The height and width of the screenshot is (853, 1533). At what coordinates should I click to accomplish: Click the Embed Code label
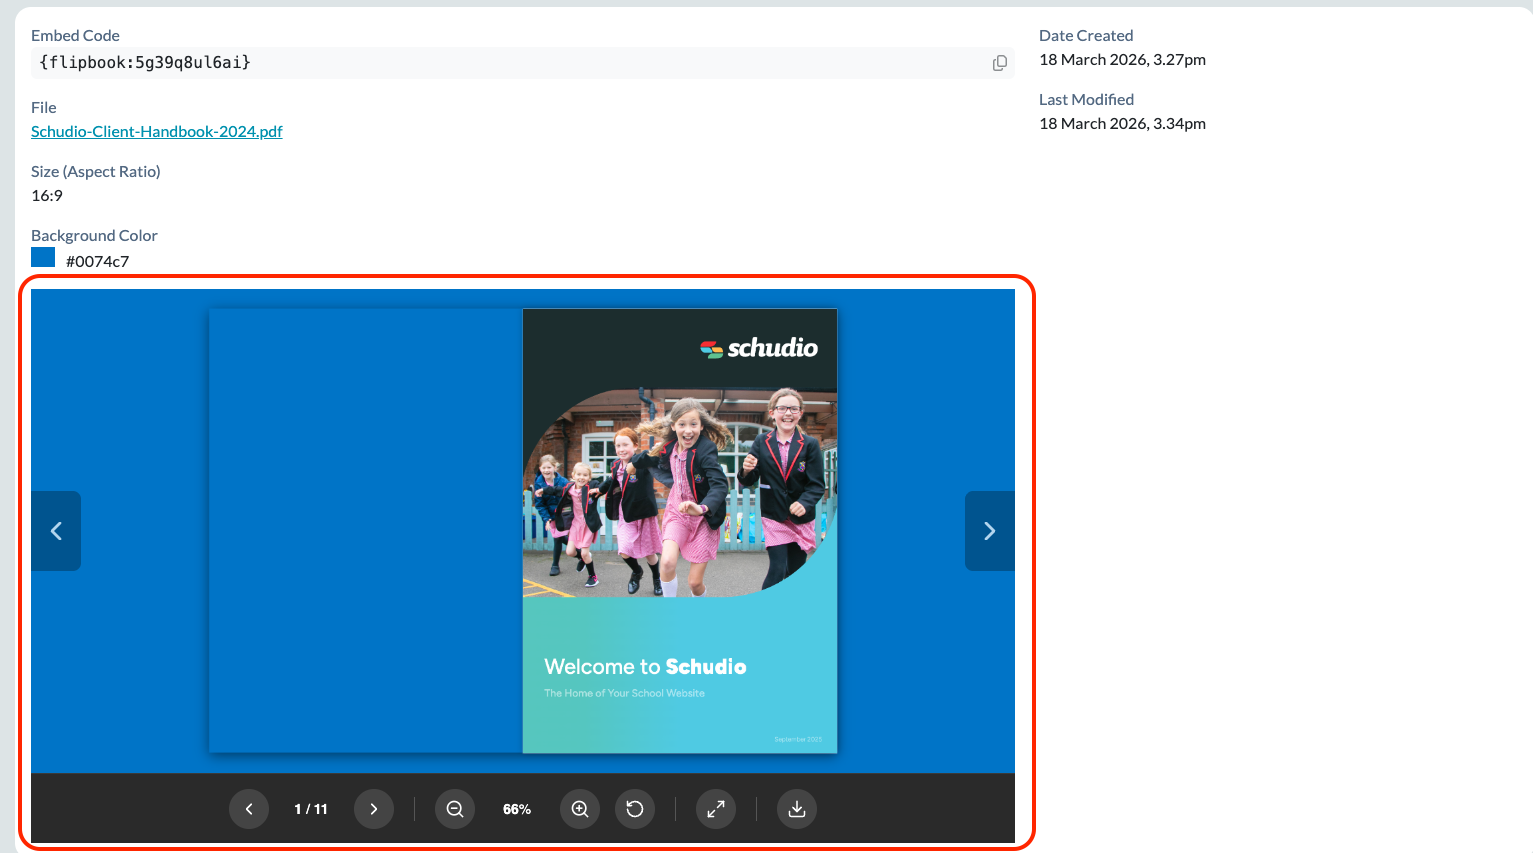coord(75,35)
